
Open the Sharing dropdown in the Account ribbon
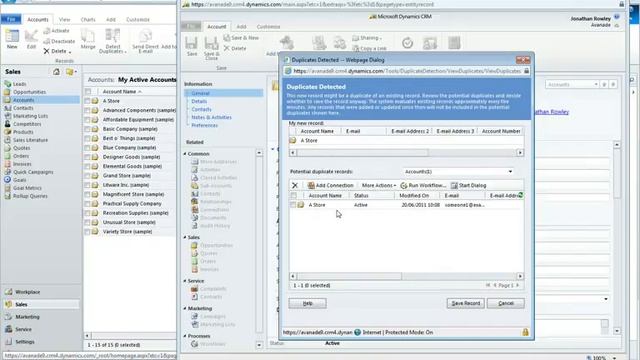367,38
